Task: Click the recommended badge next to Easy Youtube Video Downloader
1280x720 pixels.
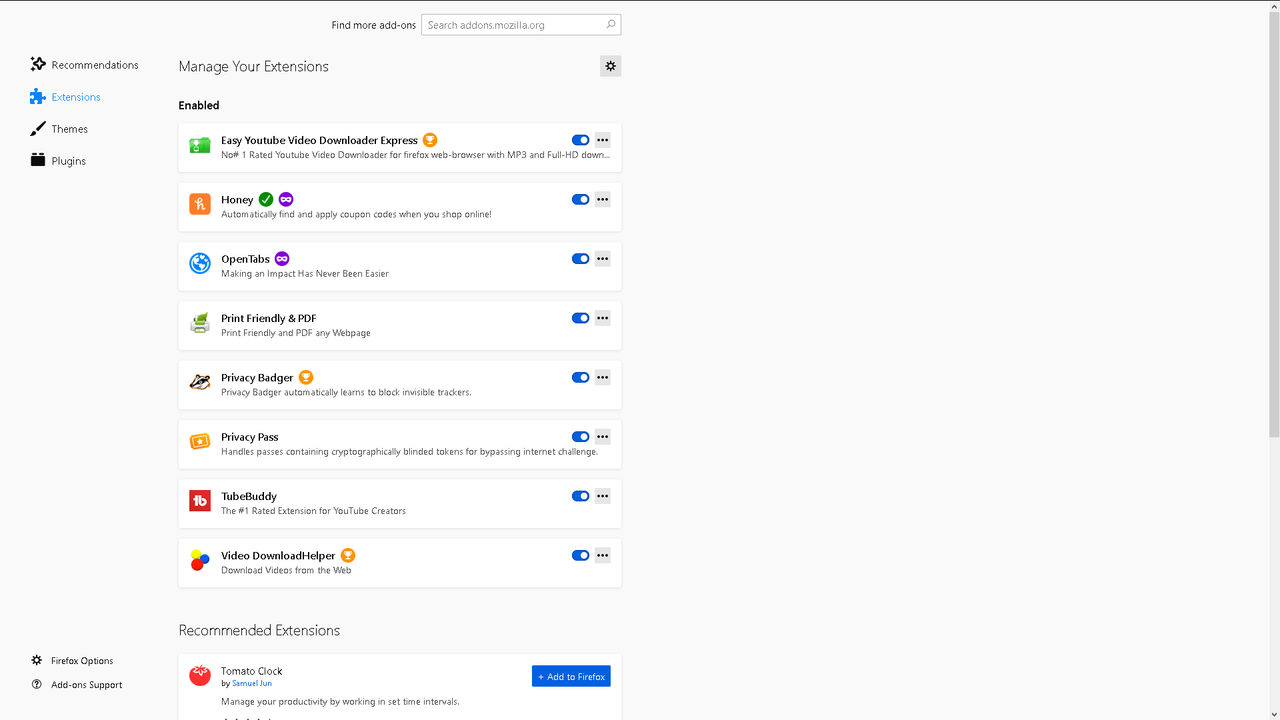Action: (430, 140)
